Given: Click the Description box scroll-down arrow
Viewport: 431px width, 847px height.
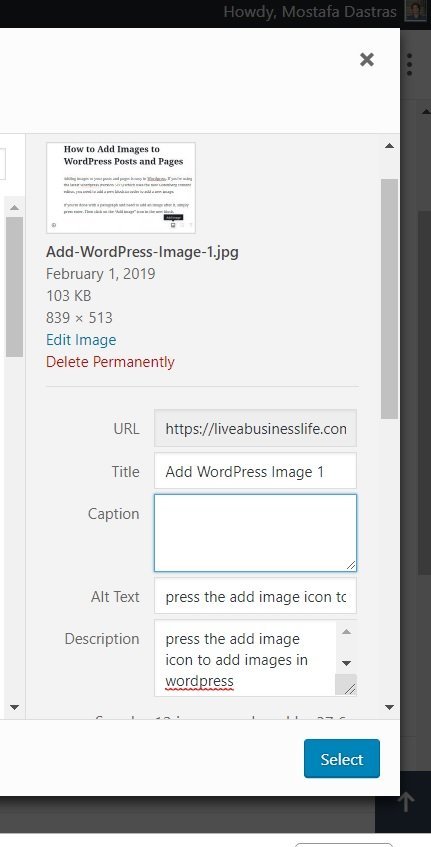Looking at the screenshot, I should [347, 663].
